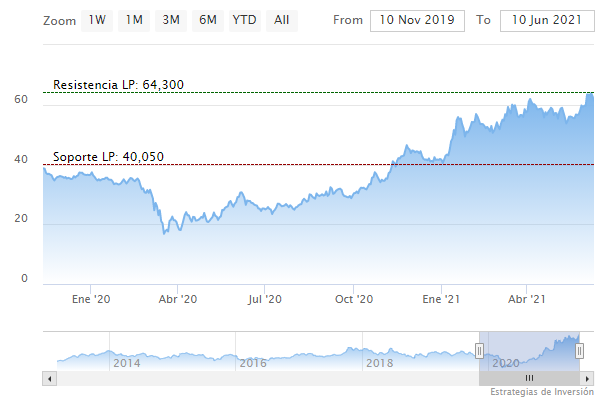Click the From date field
This screenshot has width=606, height=405.
point(417,20)
